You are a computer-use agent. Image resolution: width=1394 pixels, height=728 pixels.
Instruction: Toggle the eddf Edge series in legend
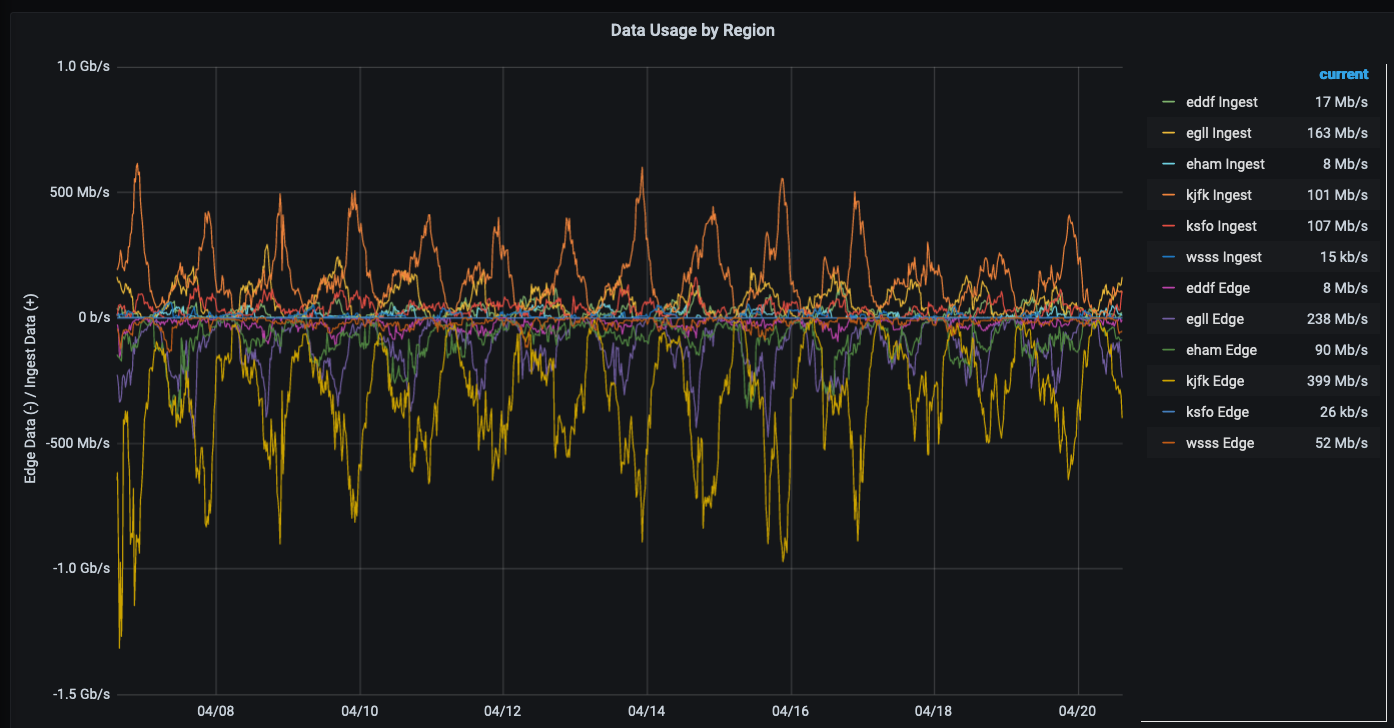pos(1219,288)
